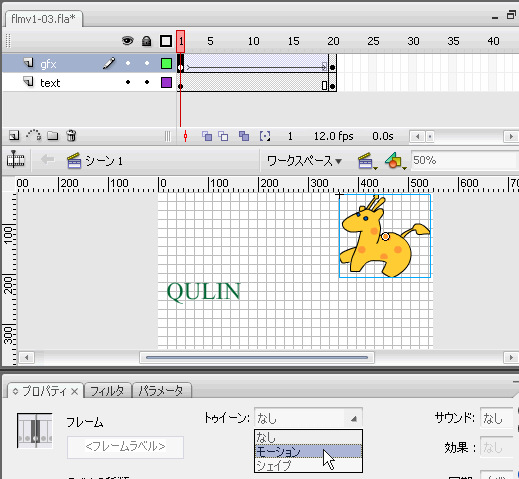Click the 12.0 fps frame rate value

333,136
